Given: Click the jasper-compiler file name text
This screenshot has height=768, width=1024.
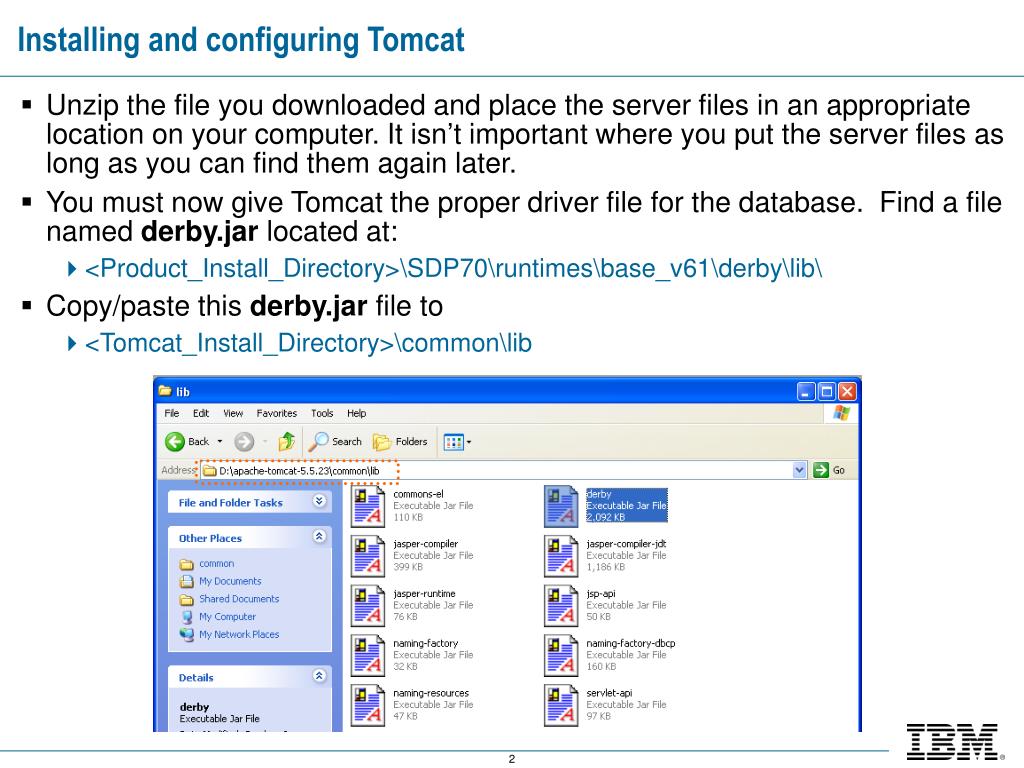Looking at the screenshot, I should 426,544.
